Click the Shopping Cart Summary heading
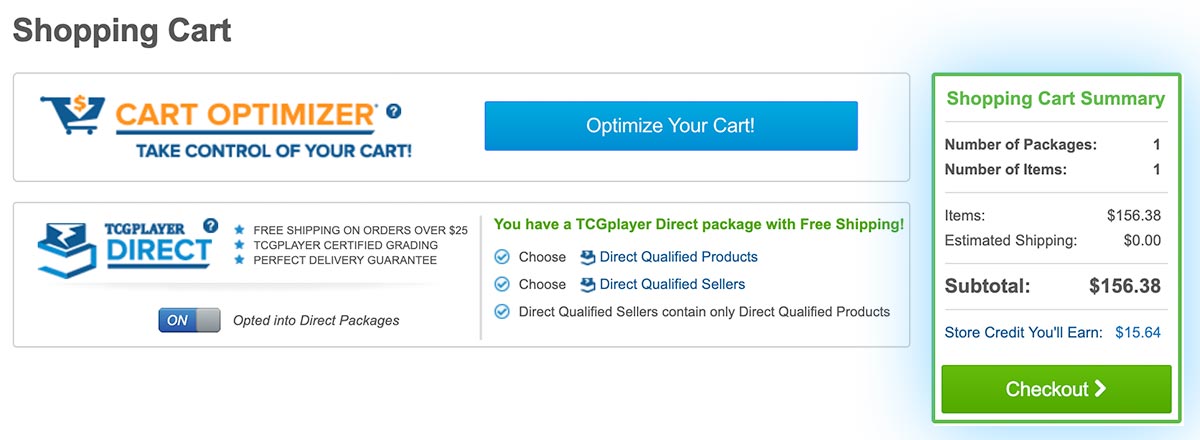Screen dimensions: 1200x440 point(1056,99)
